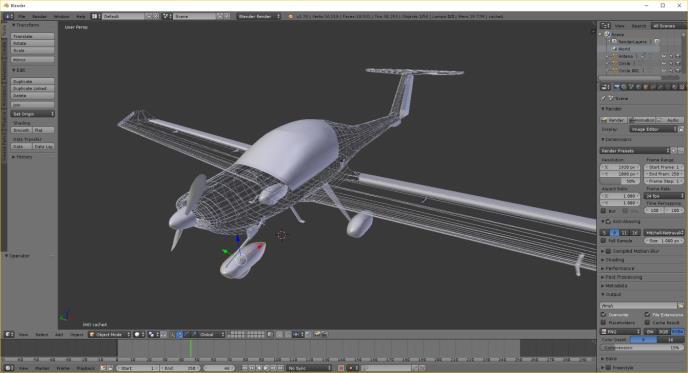This screenshot has width=688, height=373.
Task: Open the Playback menu in timeline
Action: pyautogui.click(x=86, y=368)
